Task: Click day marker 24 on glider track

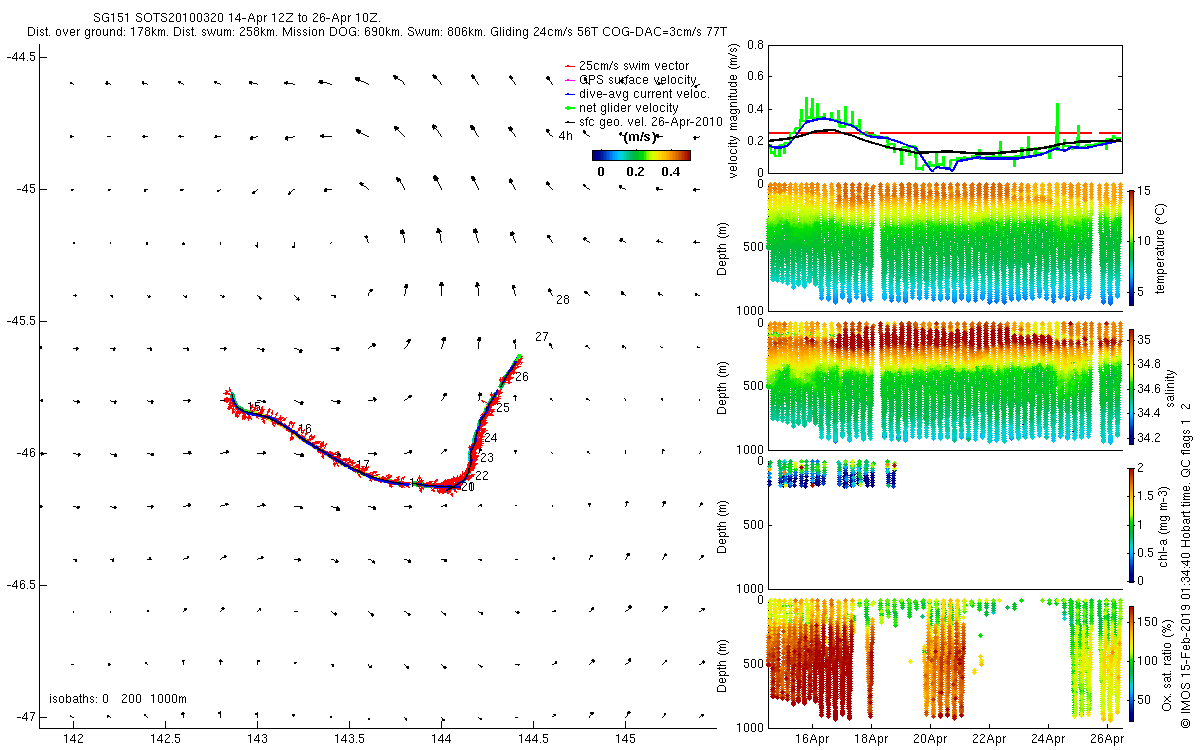Action: coord(490,438)
